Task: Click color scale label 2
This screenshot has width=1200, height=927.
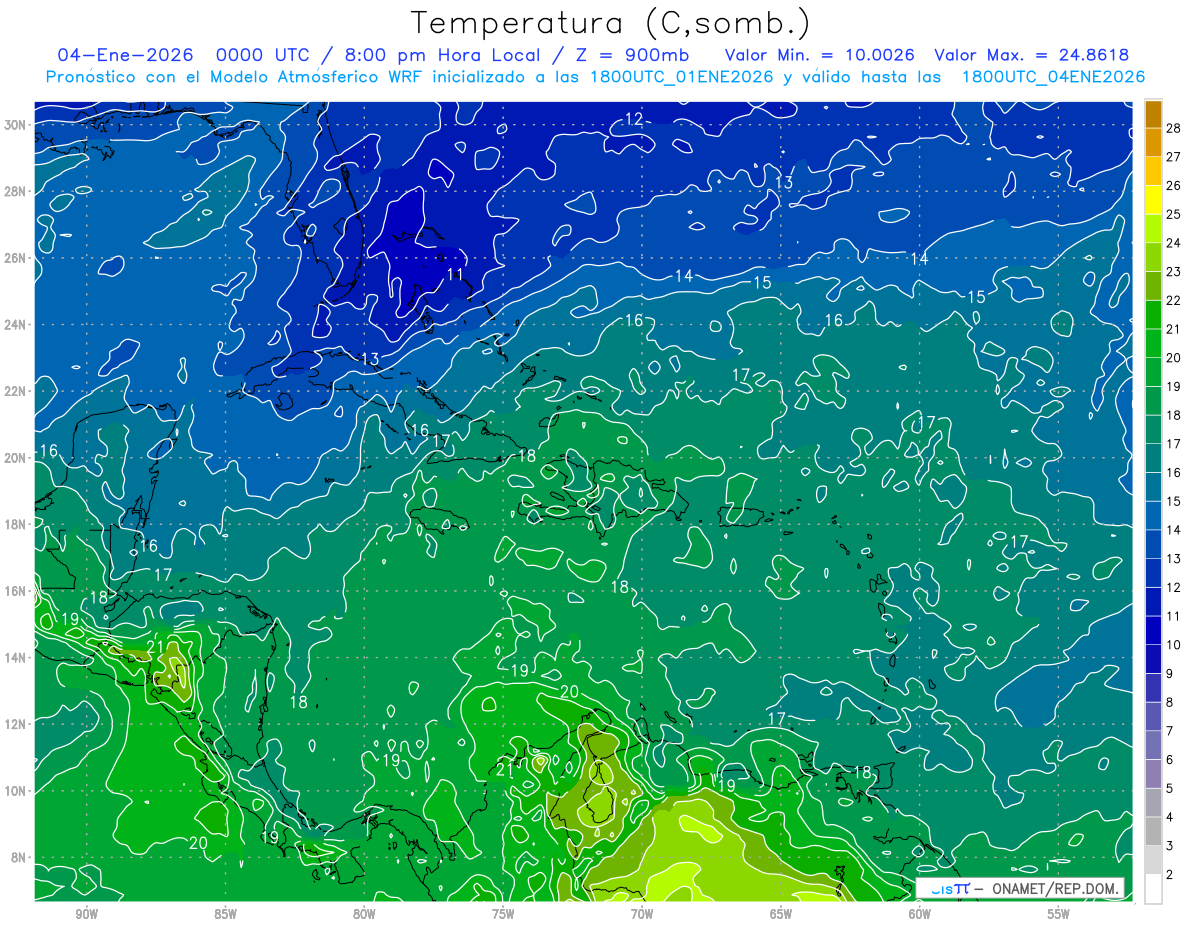Action: [1170, 875]
